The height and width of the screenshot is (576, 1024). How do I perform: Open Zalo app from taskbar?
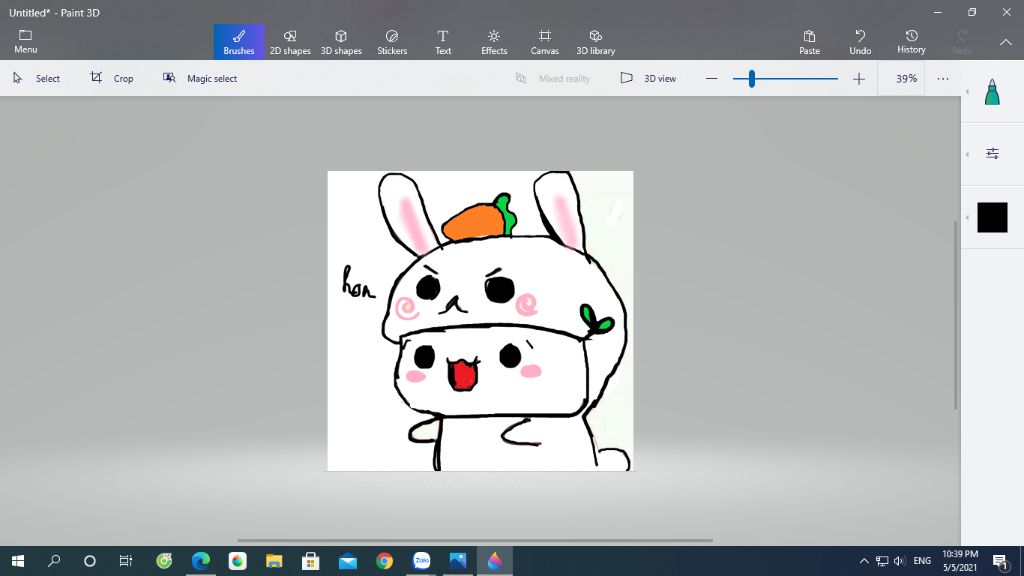pos(421,561)
